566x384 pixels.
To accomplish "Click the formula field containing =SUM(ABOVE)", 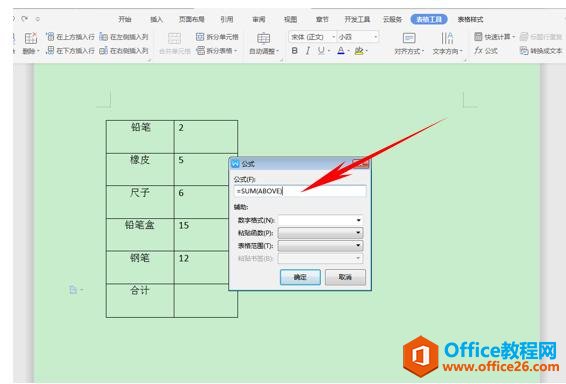I will pyautogui.click(x=300, y=191).
